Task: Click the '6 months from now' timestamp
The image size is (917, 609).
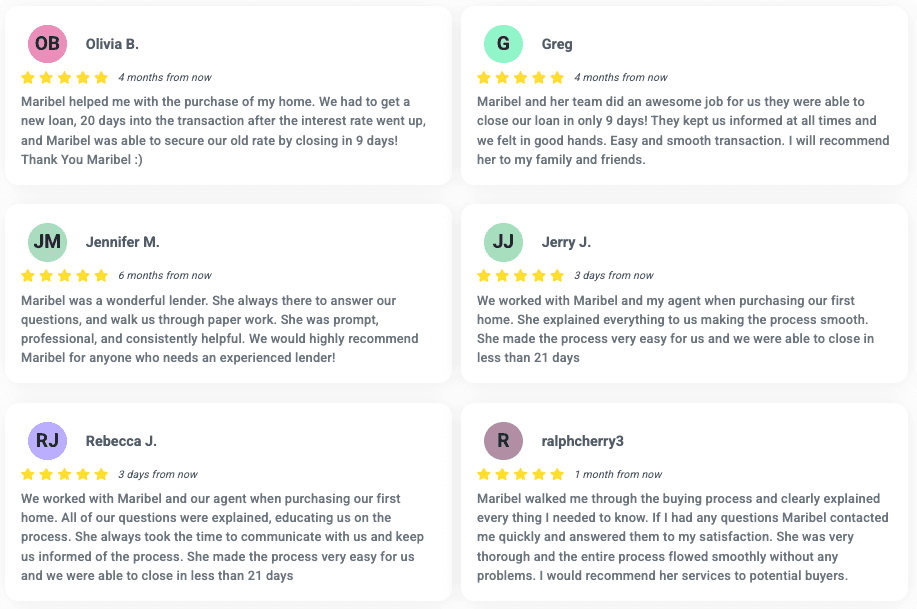Action: [x=165, y=276]
